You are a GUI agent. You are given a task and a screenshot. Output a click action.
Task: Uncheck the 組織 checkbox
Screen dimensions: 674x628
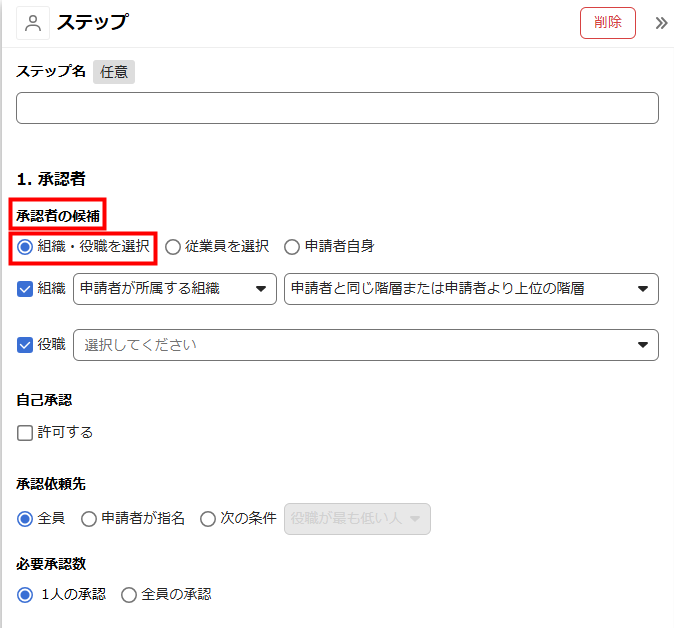(26, 289)
